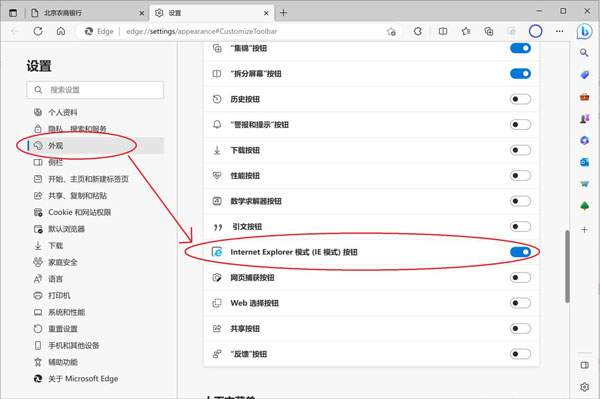This screenshot has width=600, height=399.
Task: Click the 搜索设置 search field
Action: pyautogui.click(x=95, y=90)
